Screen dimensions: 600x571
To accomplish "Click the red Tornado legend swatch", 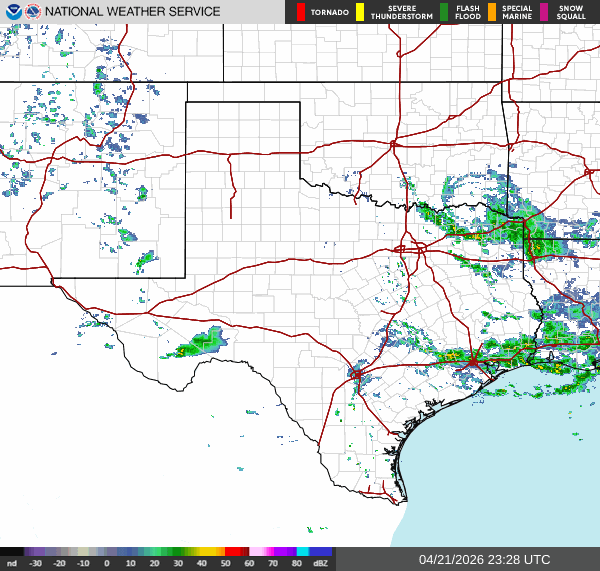I will pyautogui.click(x=301, y=12).
